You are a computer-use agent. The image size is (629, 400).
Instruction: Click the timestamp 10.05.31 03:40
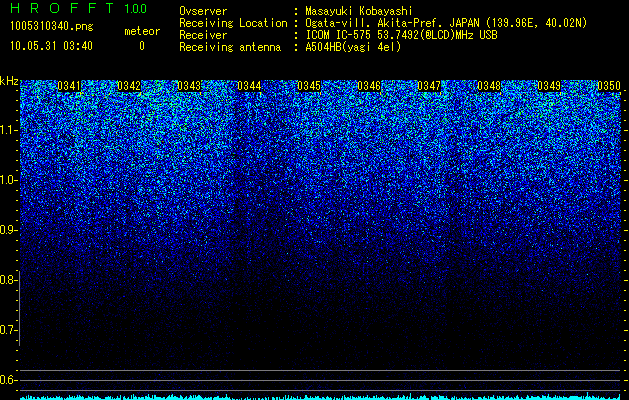click(51, 46)
